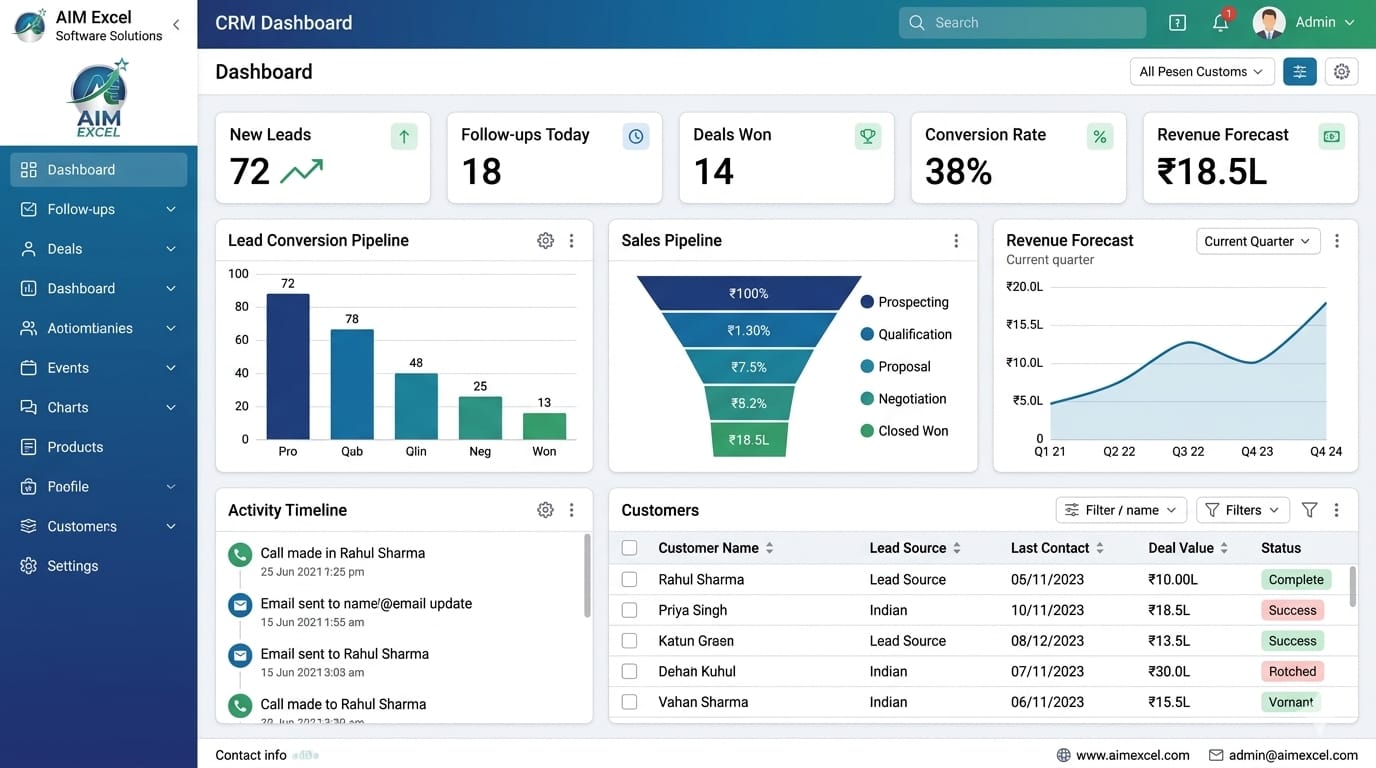
Task: Toggle the select-all customers checkbox
Action: (629, 548)
